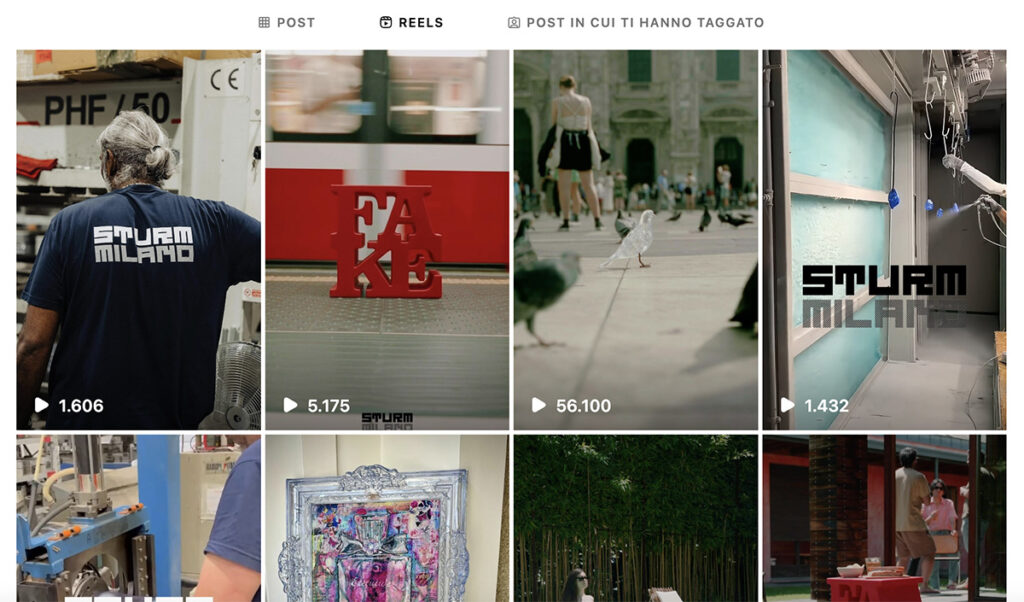Click the grid icon beside POST

264,23
